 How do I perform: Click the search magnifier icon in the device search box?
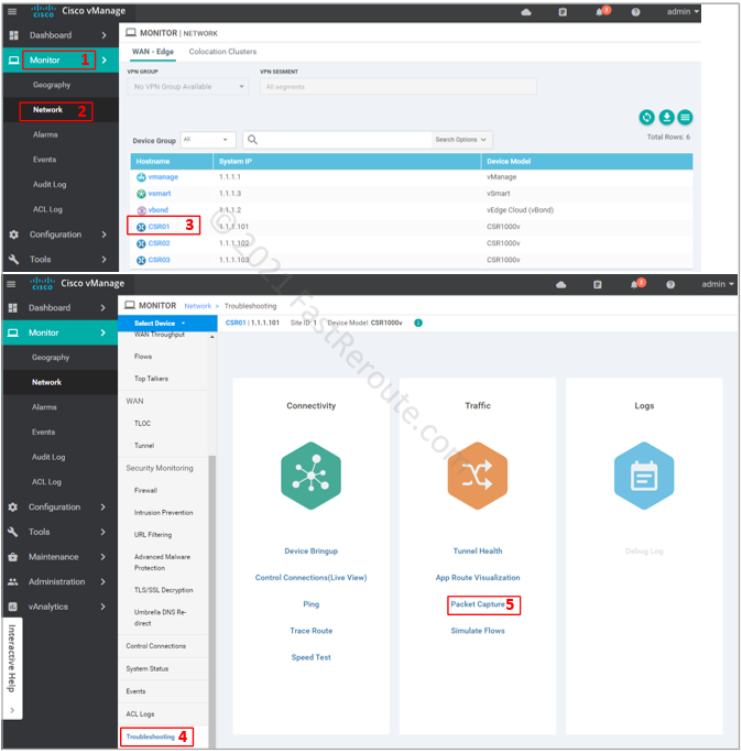pos(252,139)
